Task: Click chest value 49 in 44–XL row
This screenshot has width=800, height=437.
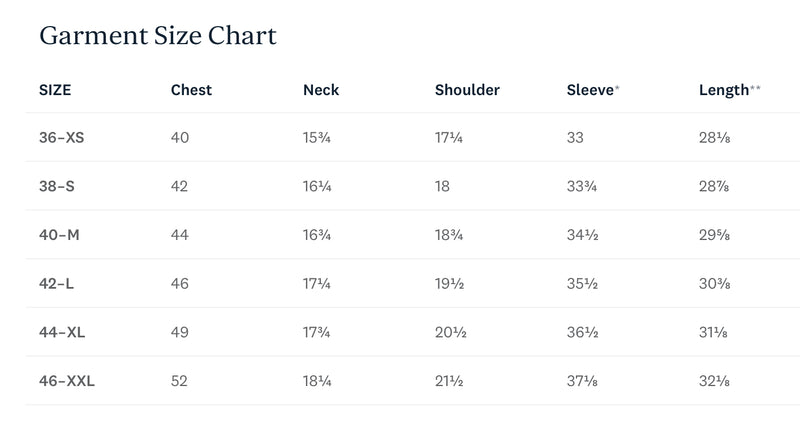Action: 180,332
